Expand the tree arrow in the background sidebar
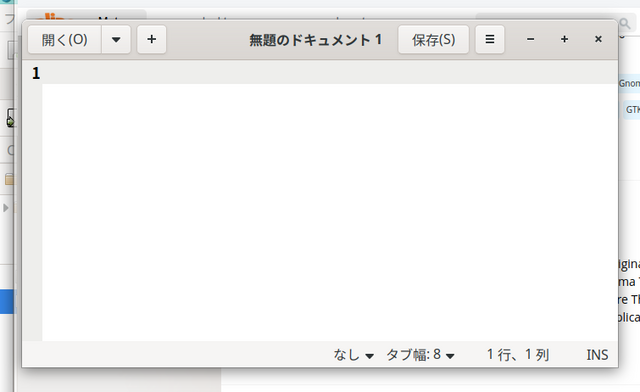The width and height of the screenshot is (640, 392). (6, 208)
